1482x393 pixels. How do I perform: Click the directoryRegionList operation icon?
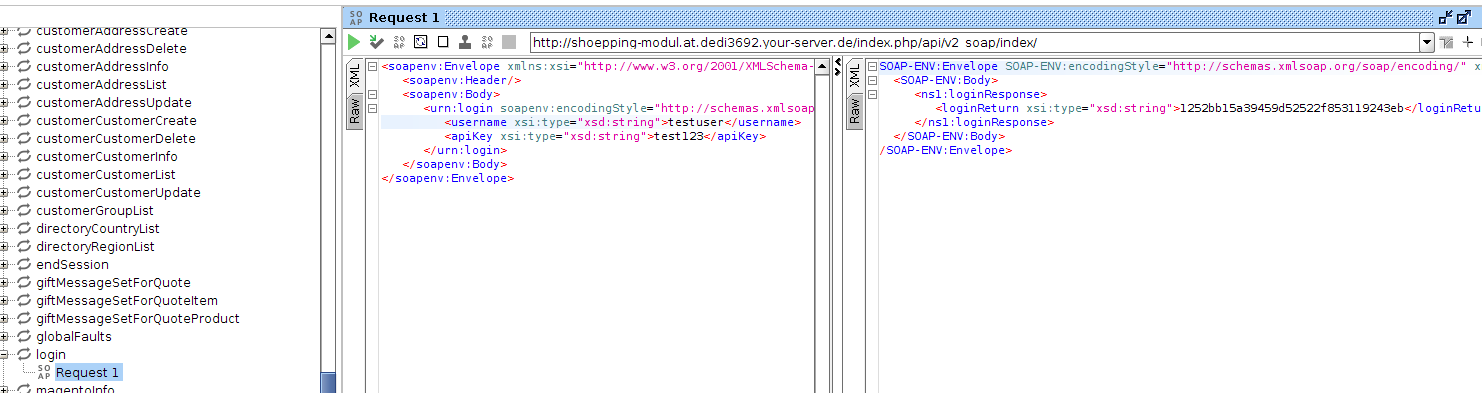pos(25,247)
